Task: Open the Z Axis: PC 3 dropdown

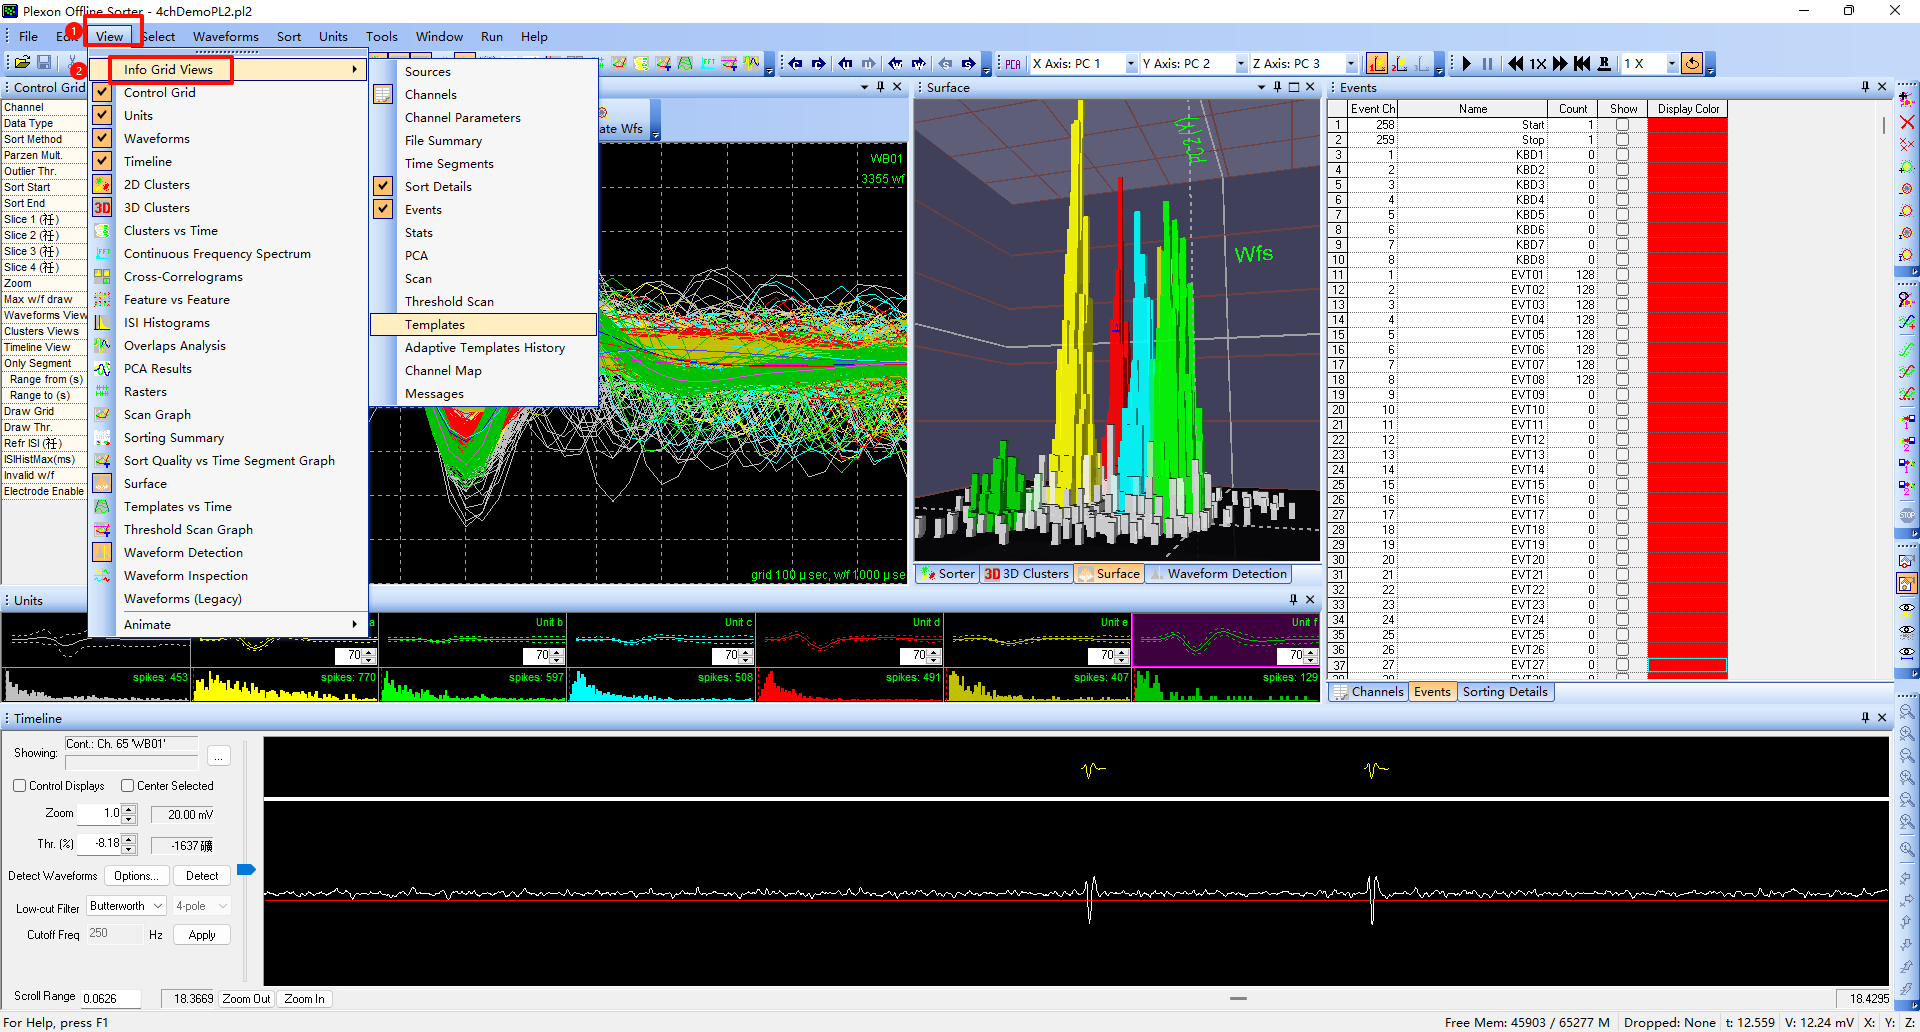Action: tap(1351, 64)
